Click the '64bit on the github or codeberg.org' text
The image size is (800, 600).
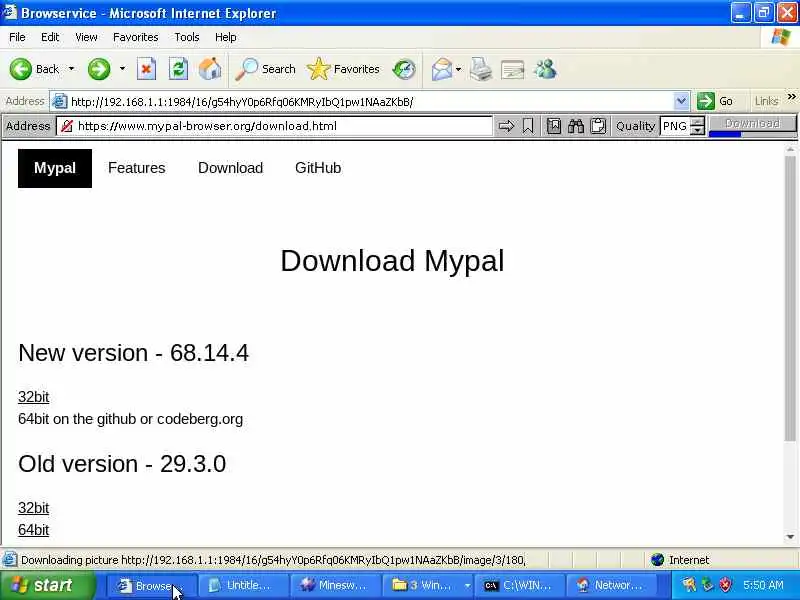(131, 419)
